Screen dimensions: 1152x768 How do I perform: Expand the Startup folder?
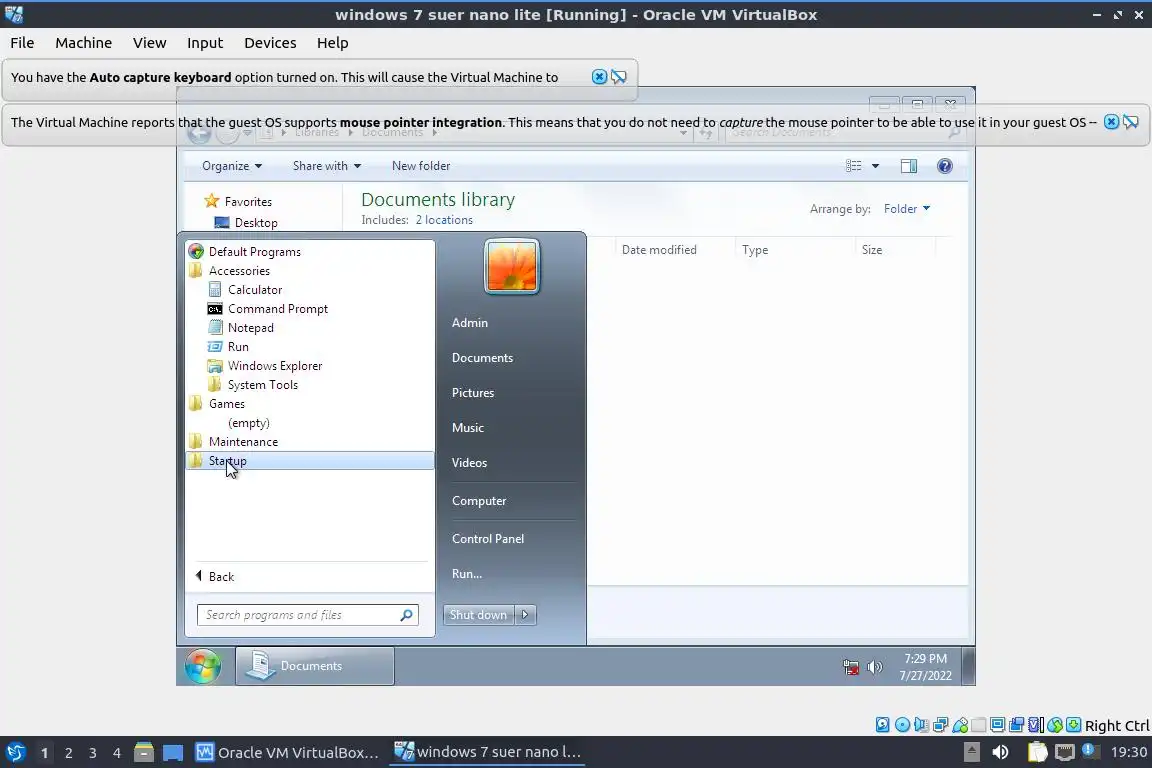(x=309, y=461)
